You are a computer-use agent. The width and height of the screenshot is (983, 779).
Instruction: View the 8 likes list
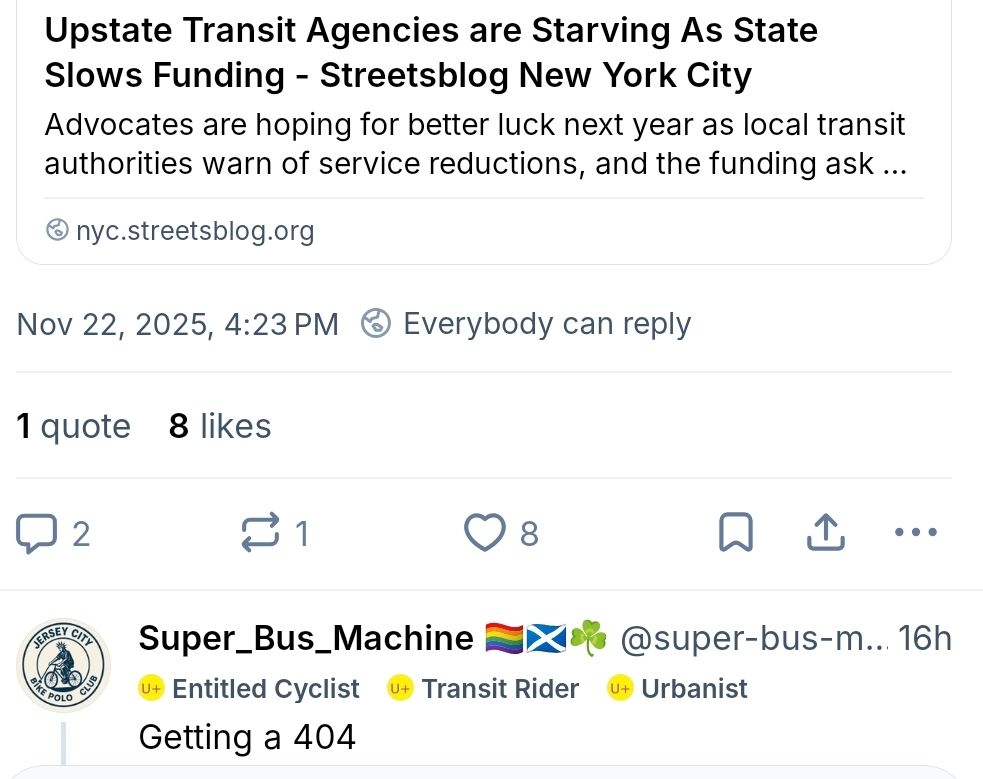(x=220, y=427)
